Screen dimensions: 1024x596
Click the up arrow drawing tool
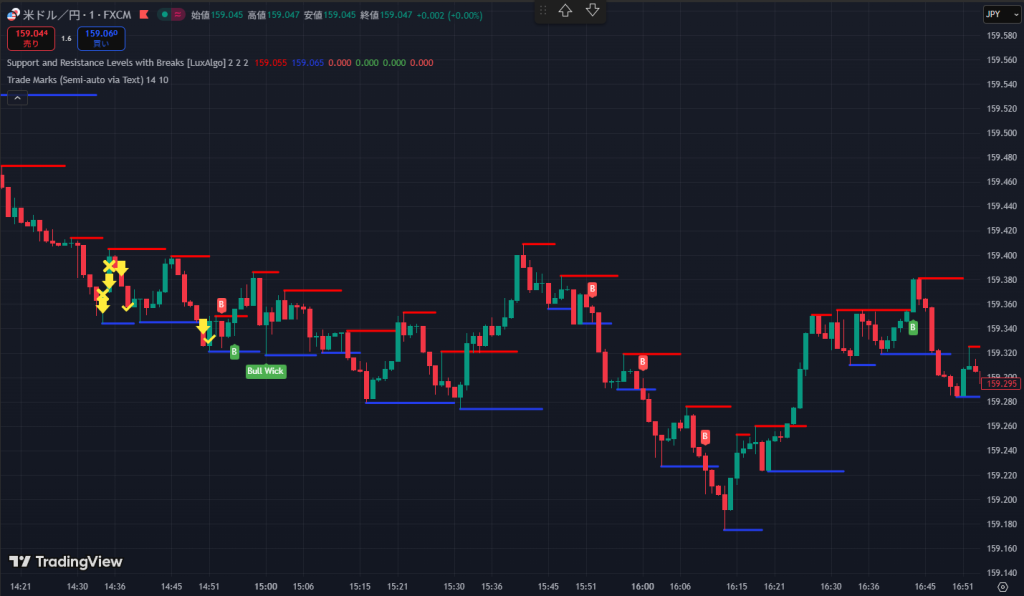[x=566, y=10]
